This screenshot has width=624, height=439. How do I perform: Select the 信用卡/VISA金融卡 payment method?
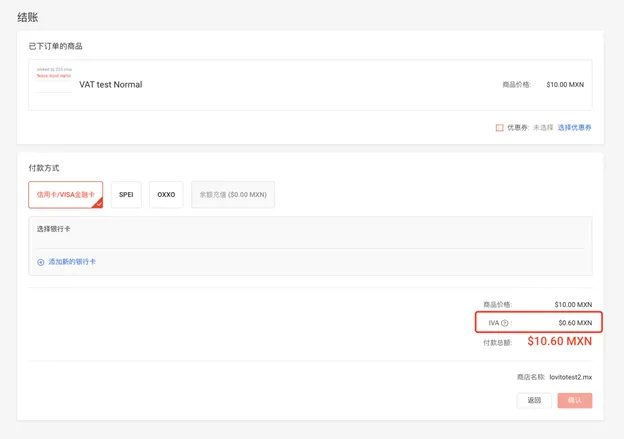click(65, 194)
